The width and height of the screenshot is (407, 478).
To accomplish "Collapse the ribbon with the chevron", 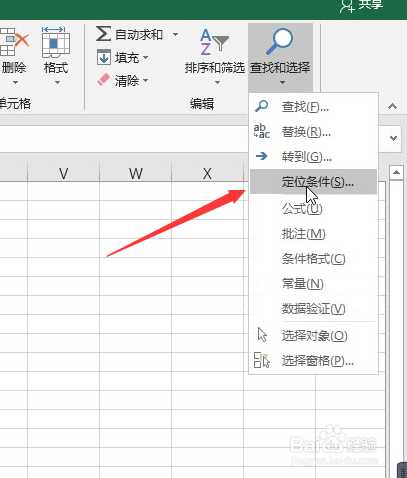I will pos(393,106).
